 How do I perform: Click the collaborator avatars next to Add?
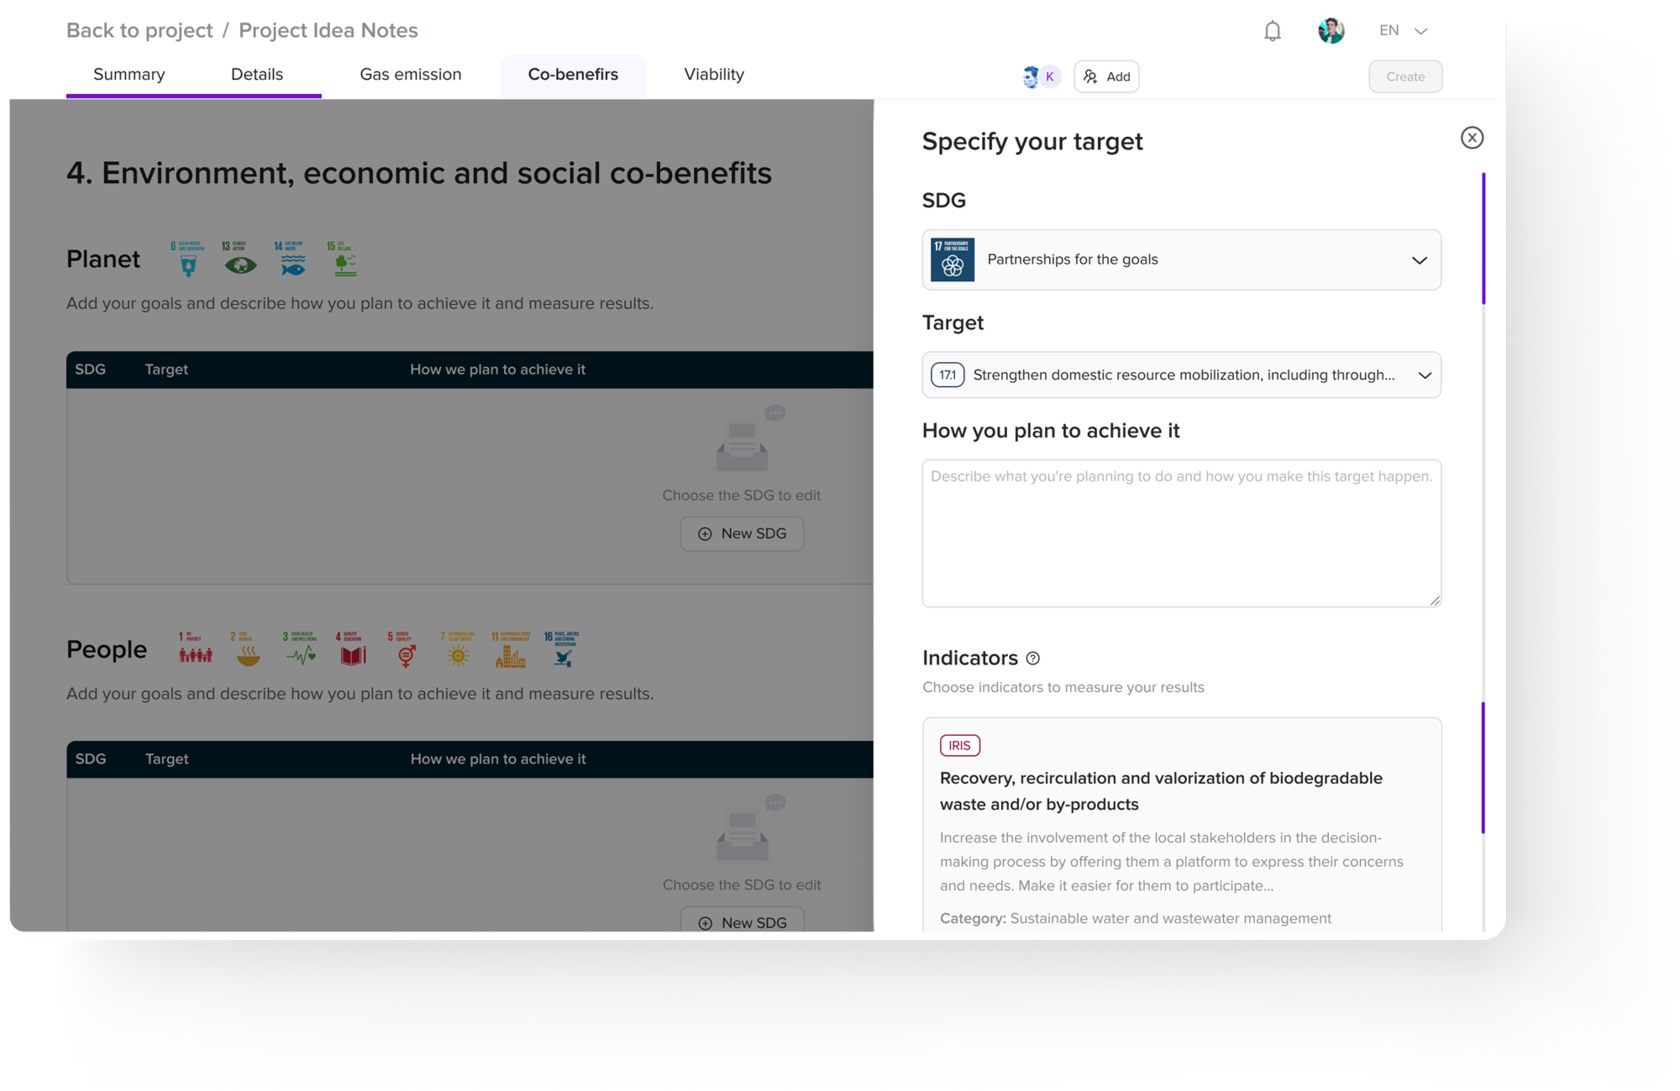pyautogui.click(x=1040, y=77)
